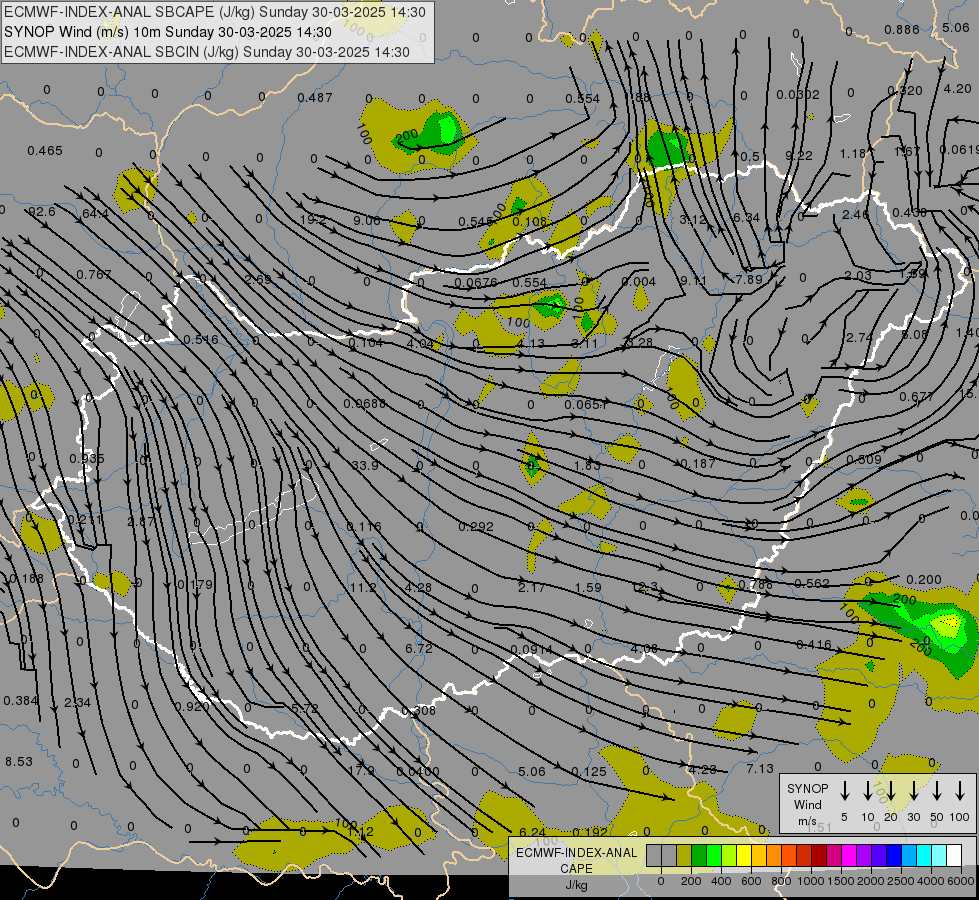The width and height of the screenshot is (979, 900).
Task: Pick the white swatch ending the CAPE scale
Action: 954,856
